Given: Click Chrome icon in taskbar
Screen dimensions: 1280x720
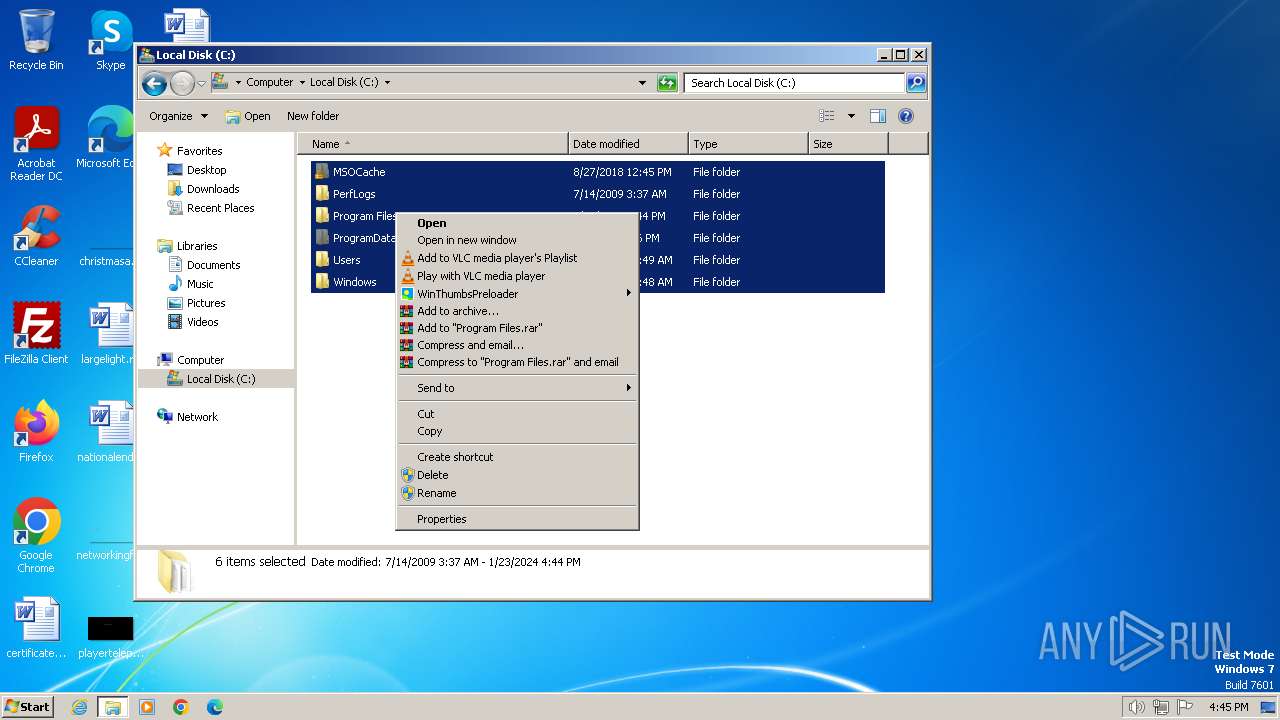Looking at the screenshot, I should coord(180,707).
